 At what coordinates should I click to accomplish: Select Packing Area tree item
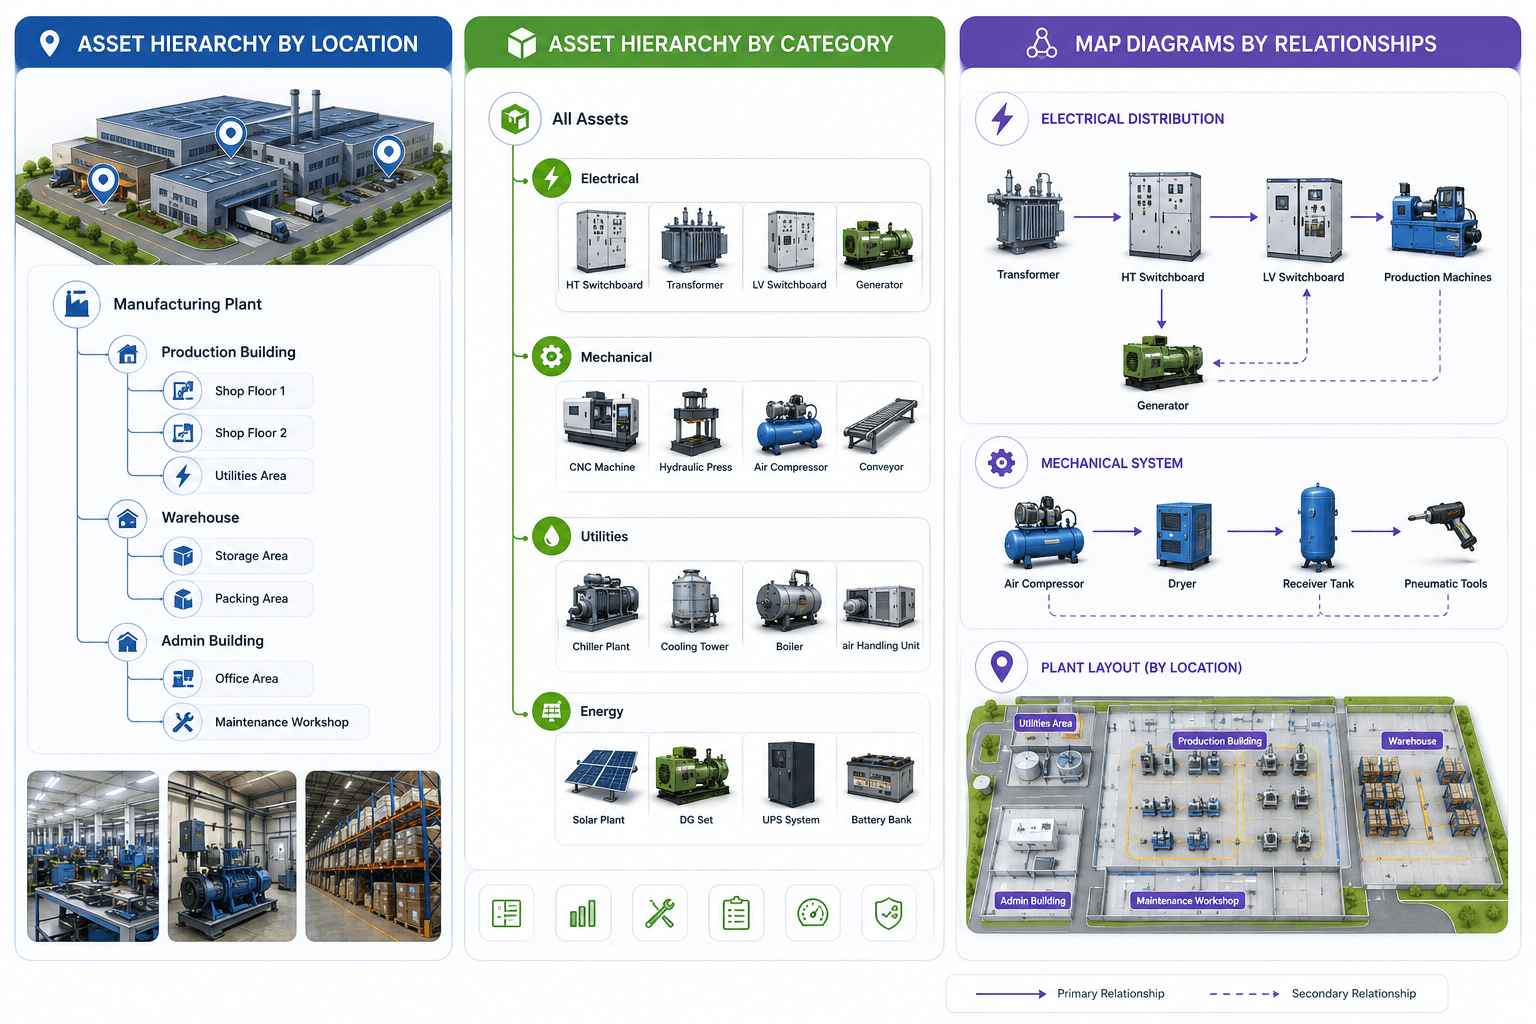(x=238, y=599)
